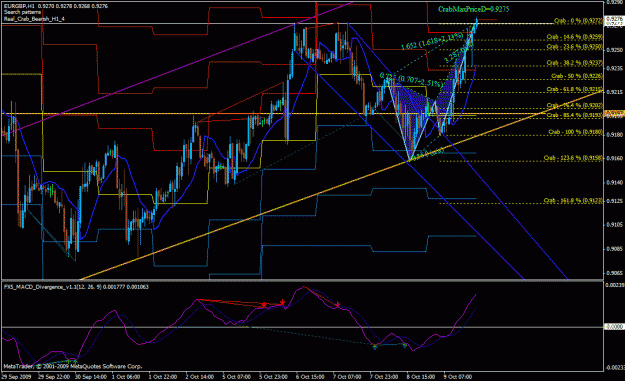Screen dimensions: 625x381
Task: Click the 5 Oct 07:00 time axis label
Action: tap(236, 377)
